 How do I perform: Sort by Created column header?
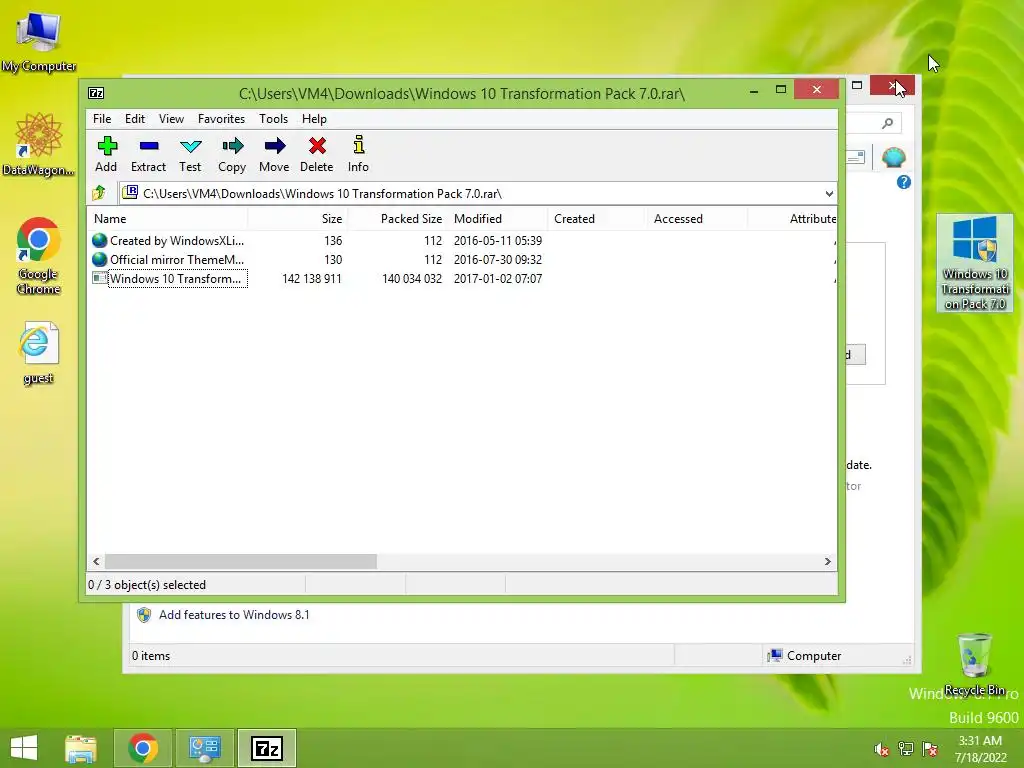point(598,219)
